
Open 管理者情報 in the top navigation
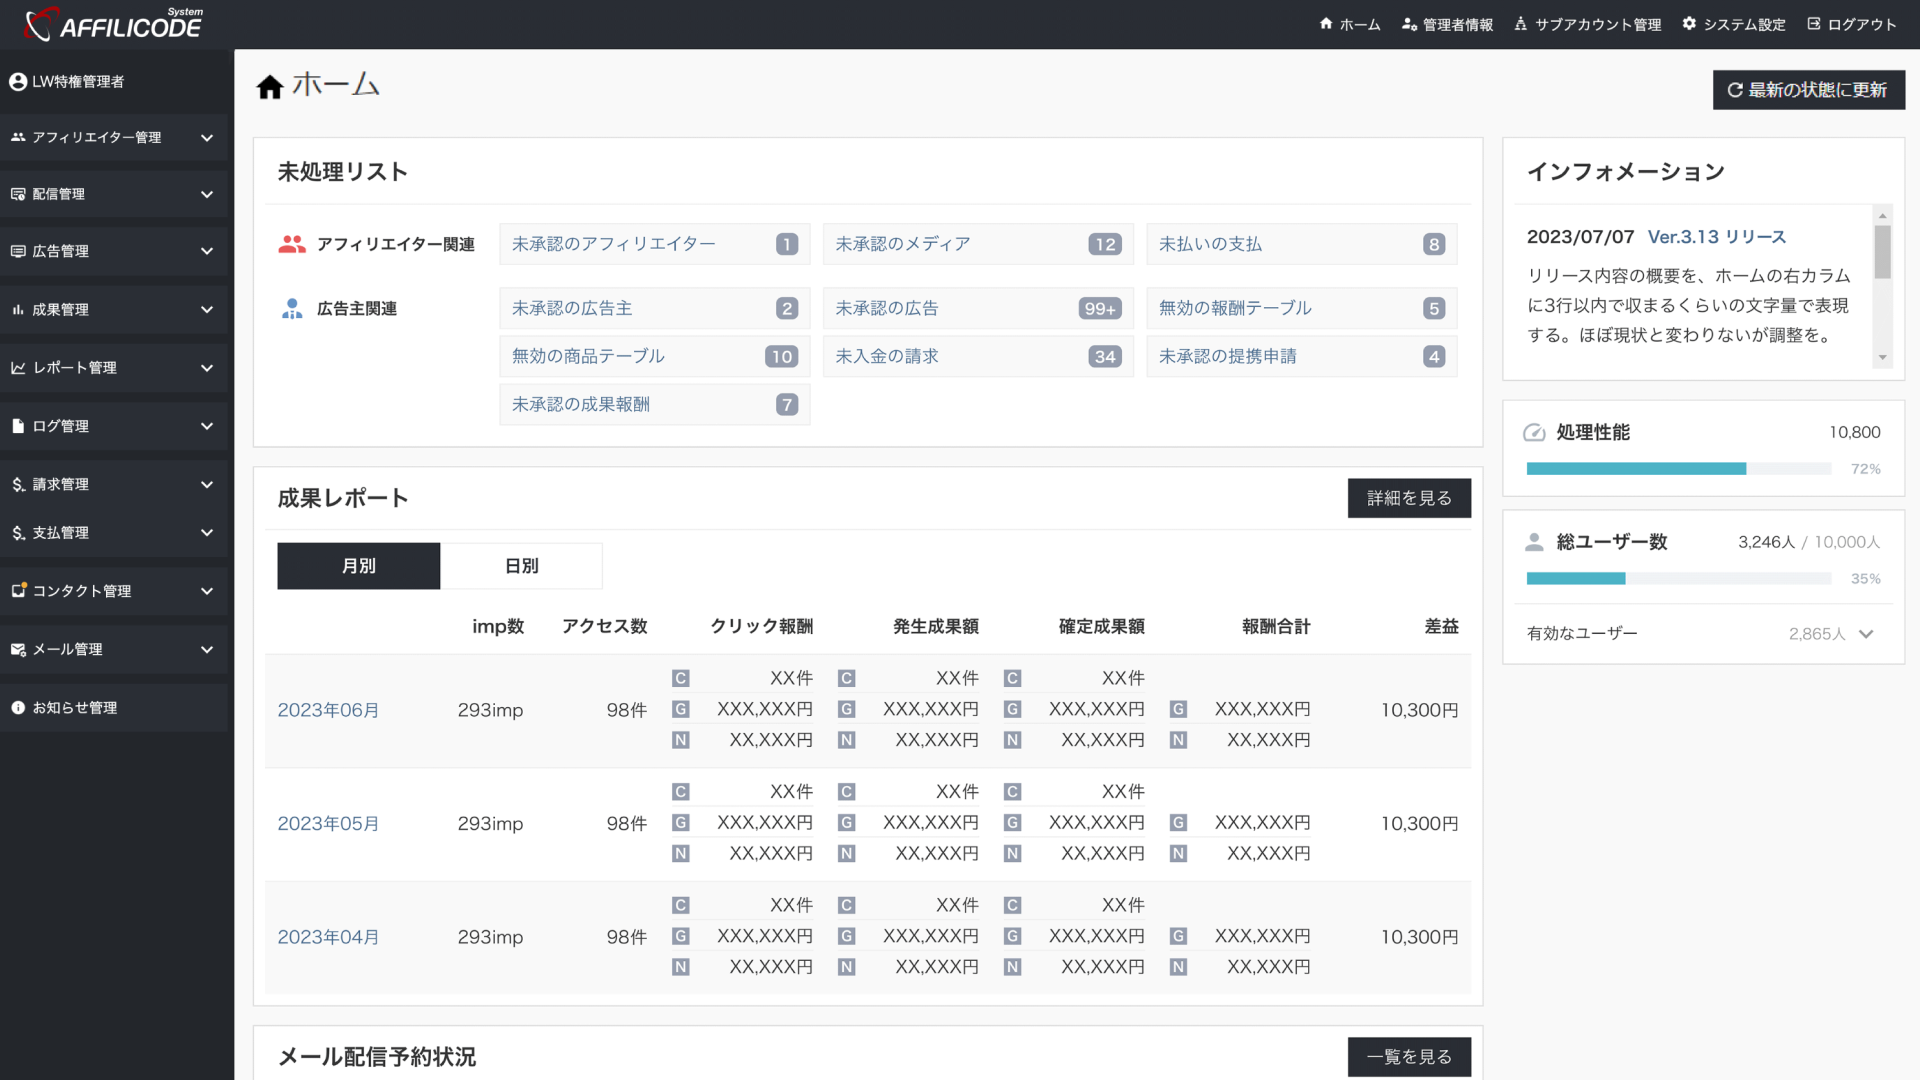click(1447, 24)
